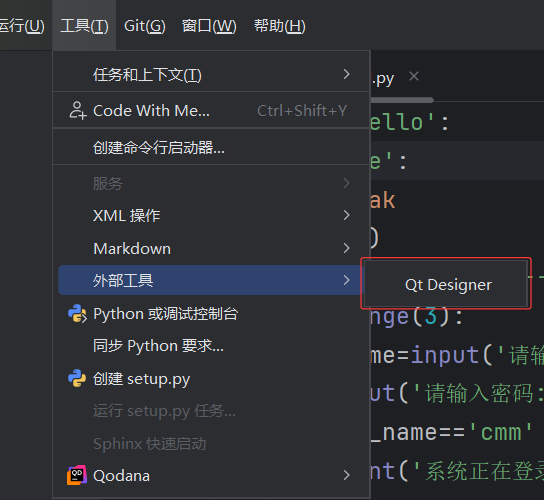This screenshot has width=544, height=500.
Task: Open Python 或调试控制台 entry
Action: [211, 314]
